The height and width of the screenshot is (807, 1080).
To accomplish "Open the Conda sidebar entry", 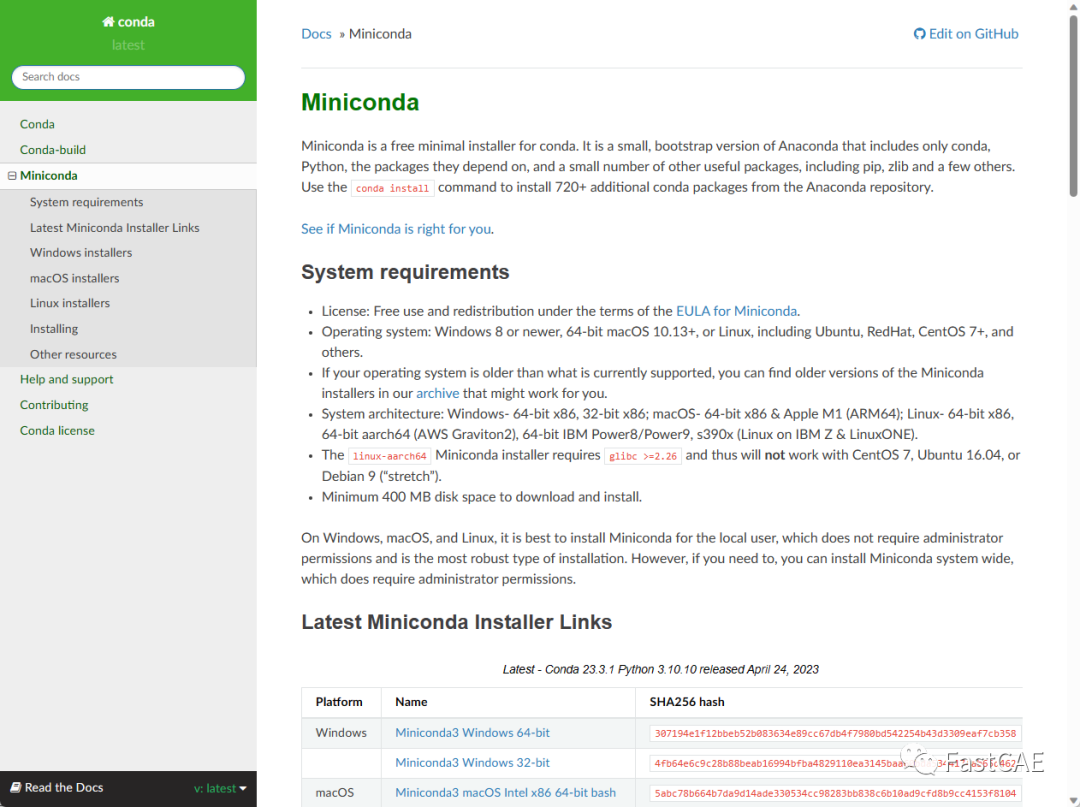I will click(37, 125).
